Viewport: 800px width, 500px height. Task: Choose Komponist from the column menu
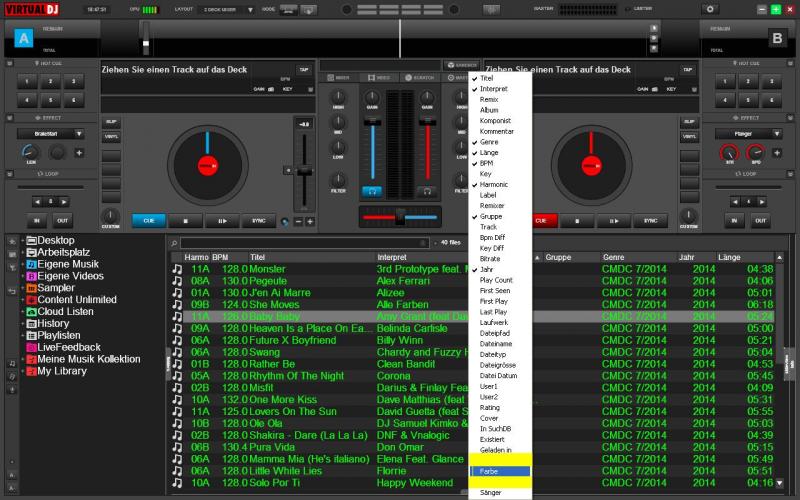[496, 121]
